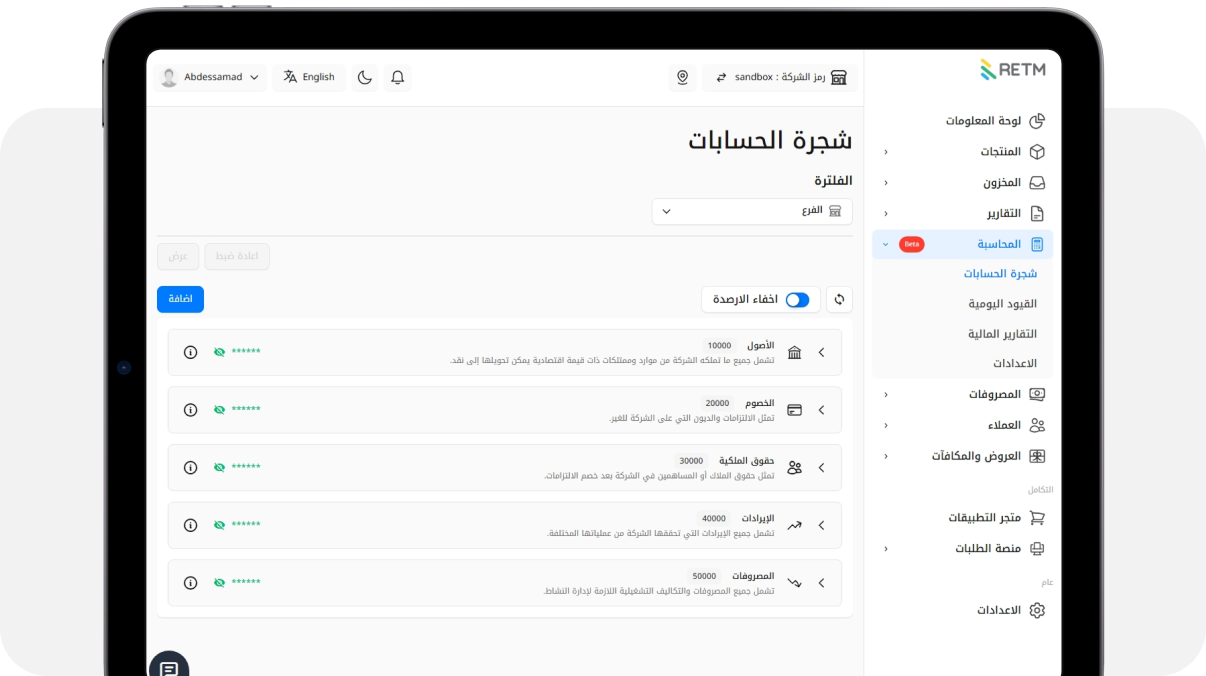Open القيود اليومية in the sidebar
The image size is (1206, 676).
tap(1002, 303)
